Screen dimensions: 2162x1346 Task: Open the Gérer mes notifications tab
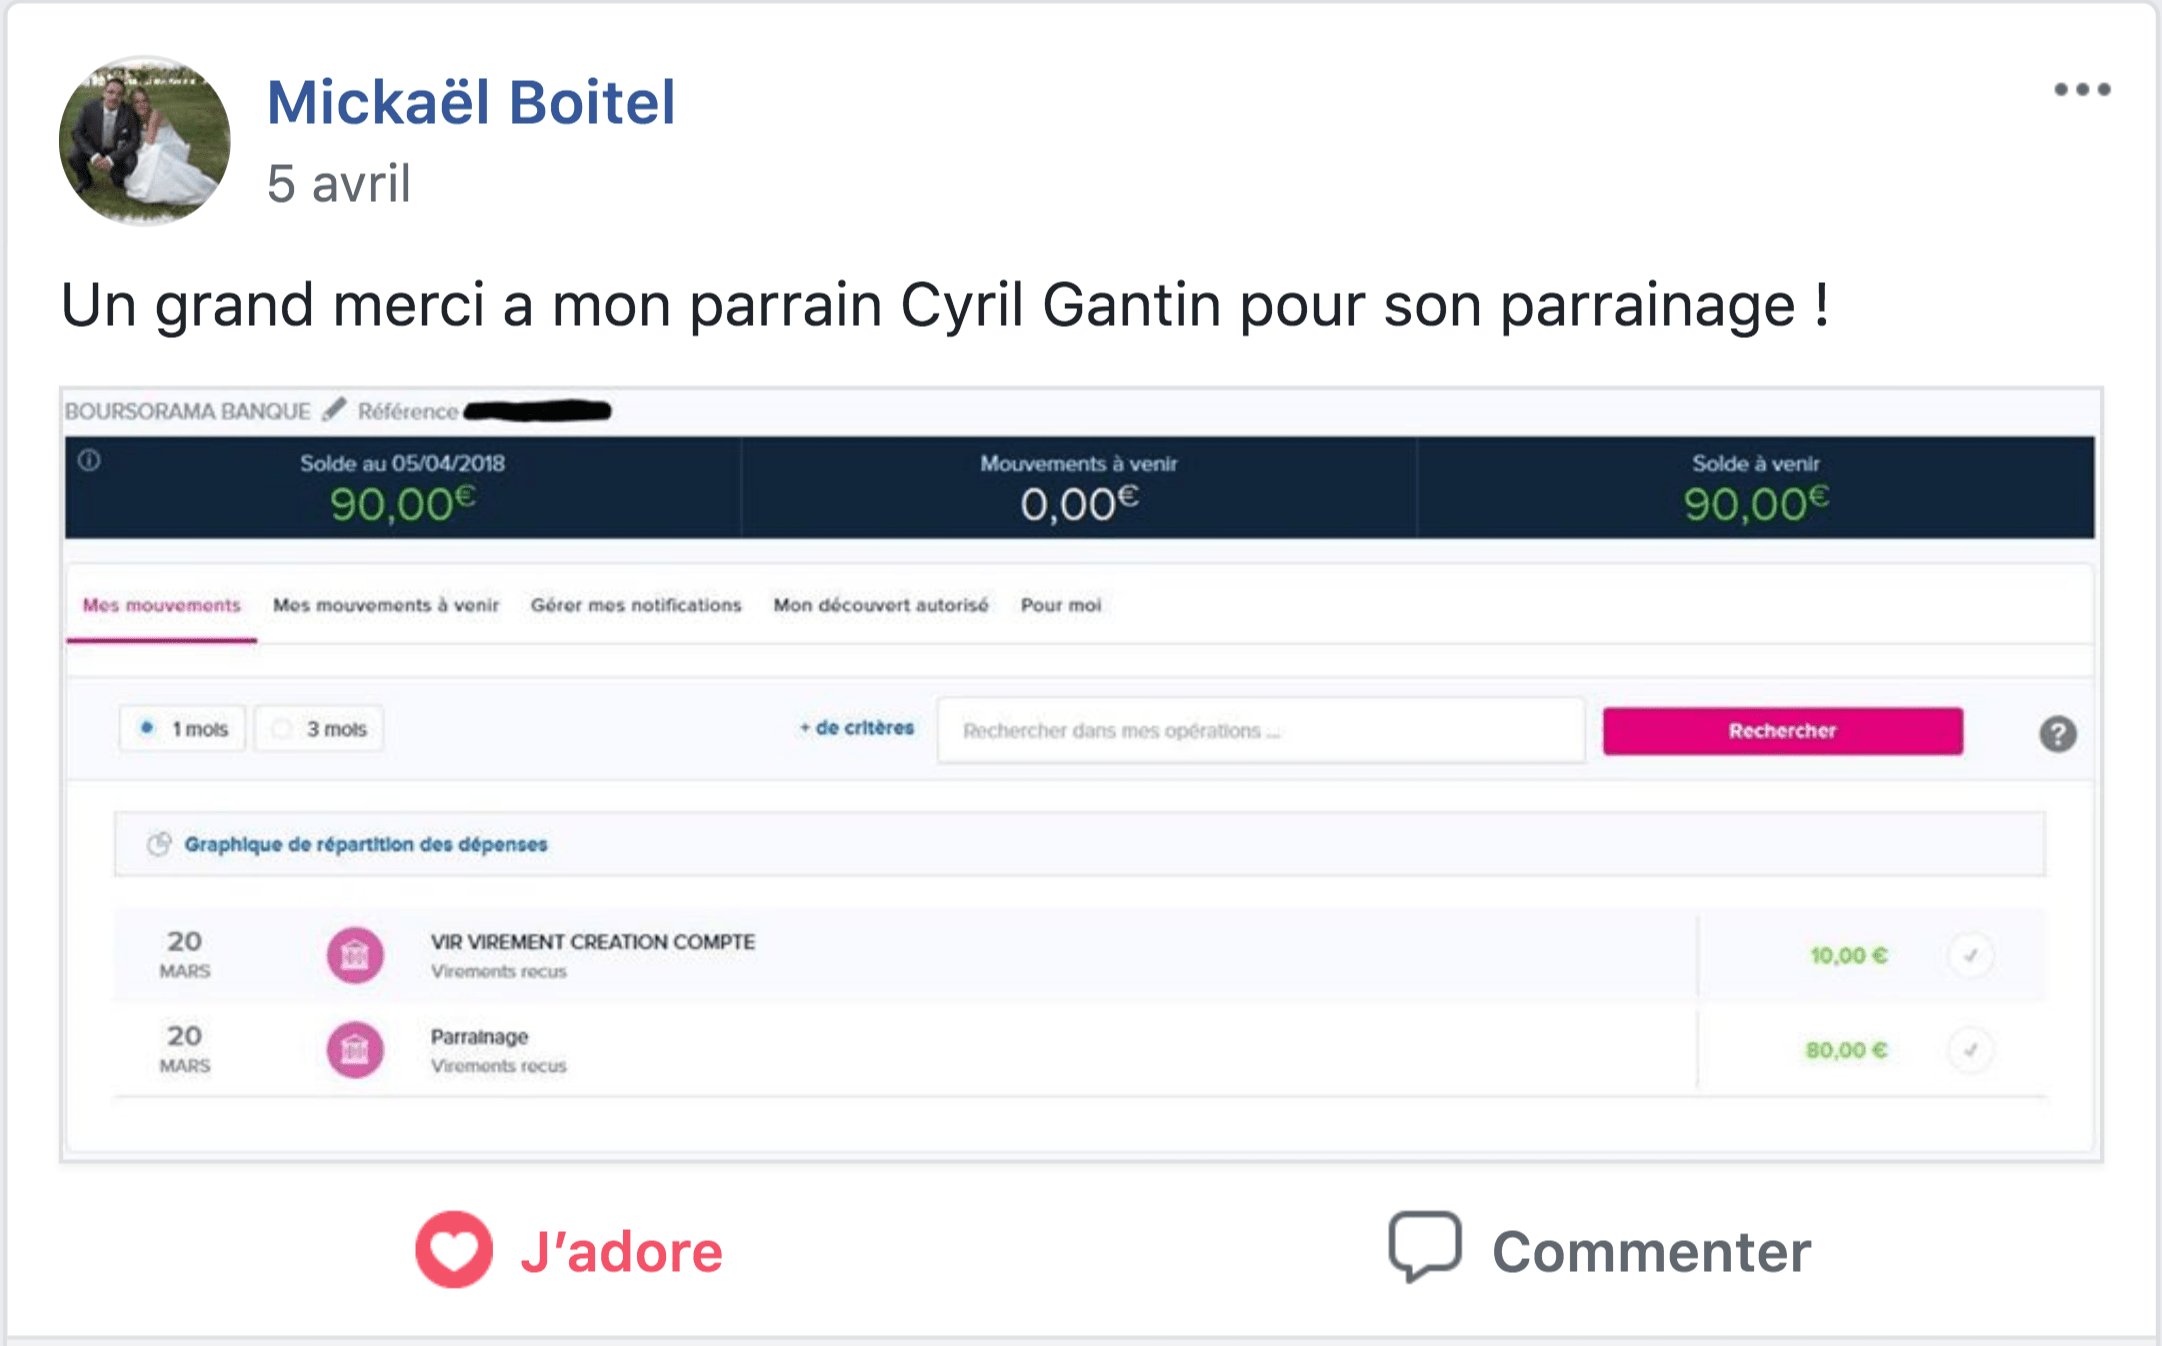636,605
